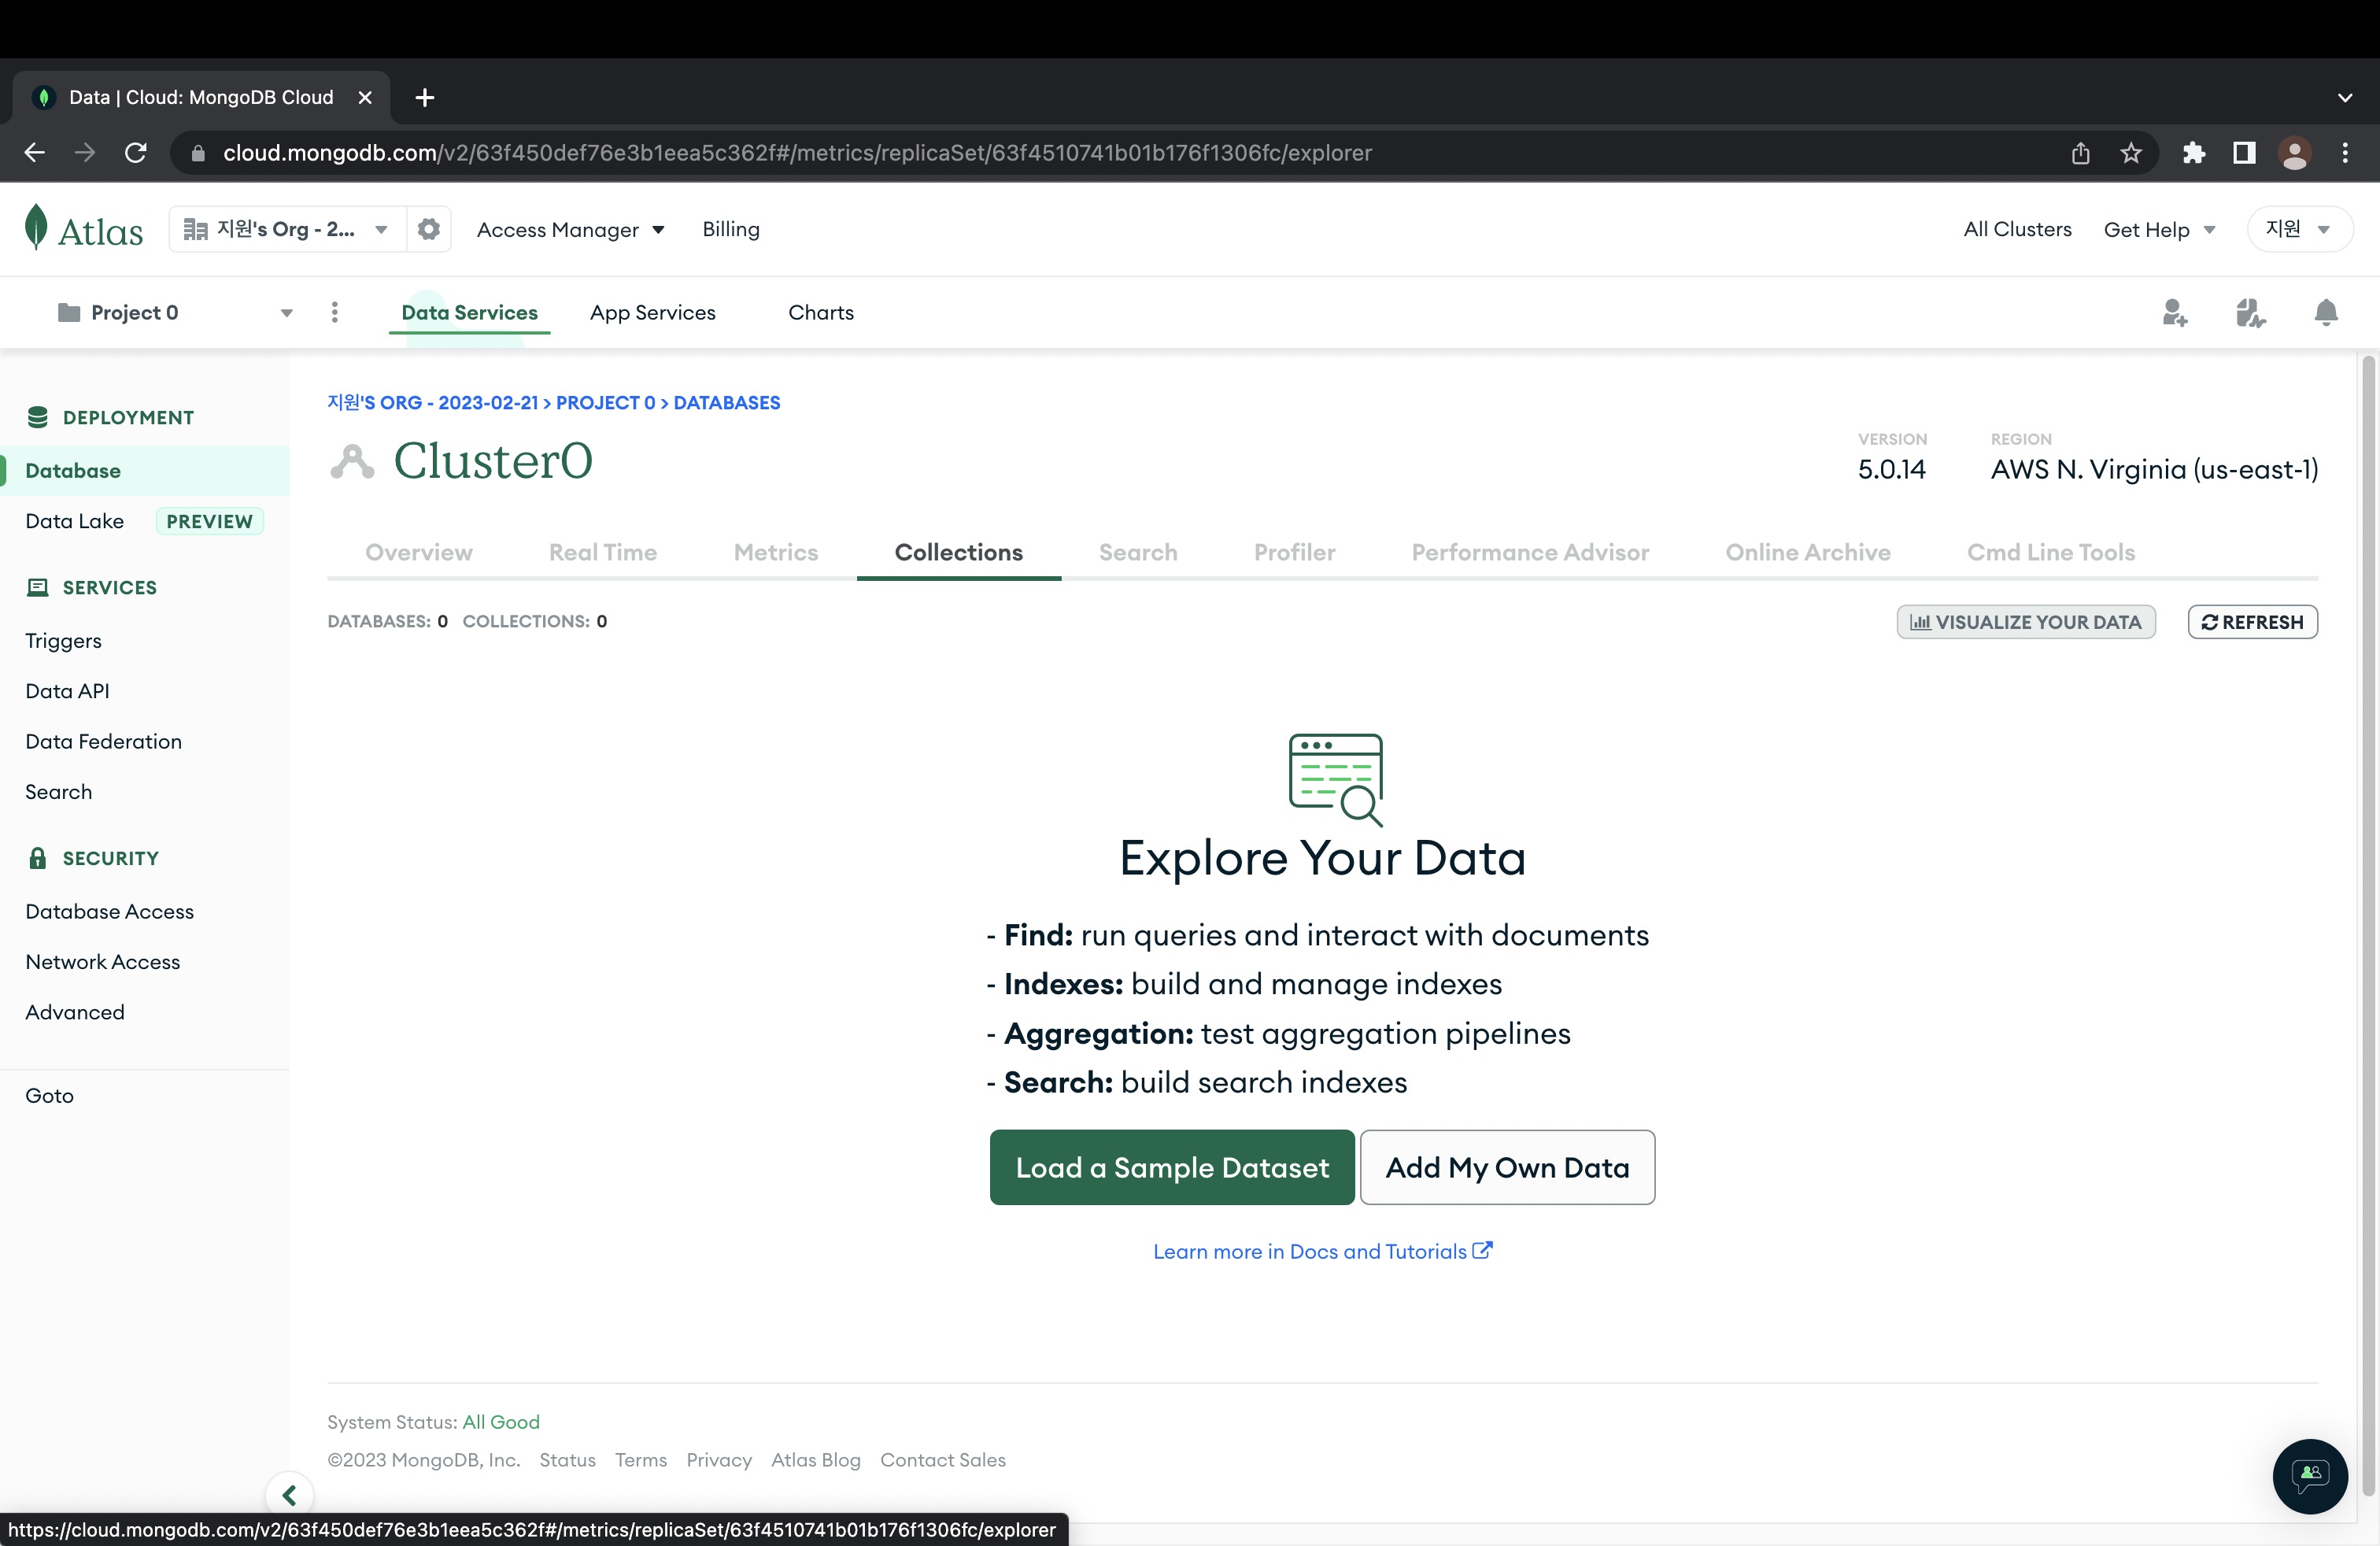Open the Get Help dropdown
The width and height of the screenshot is (2380, 1546).
(x=2159, y=230)
